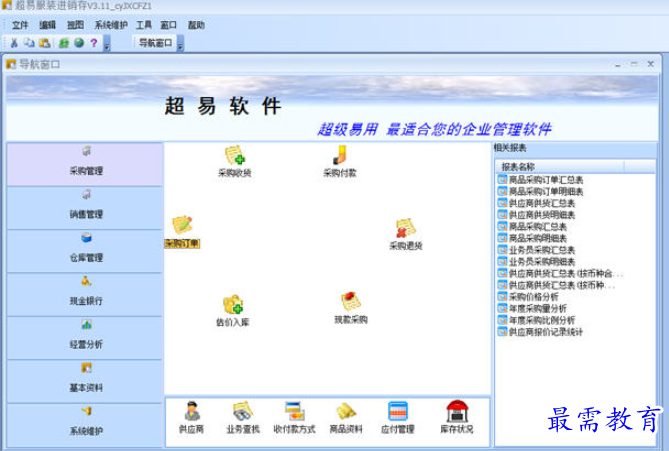Screen dimensions: 669x451
Task: Open the 帮助 menu
Action: coord(196,25)
